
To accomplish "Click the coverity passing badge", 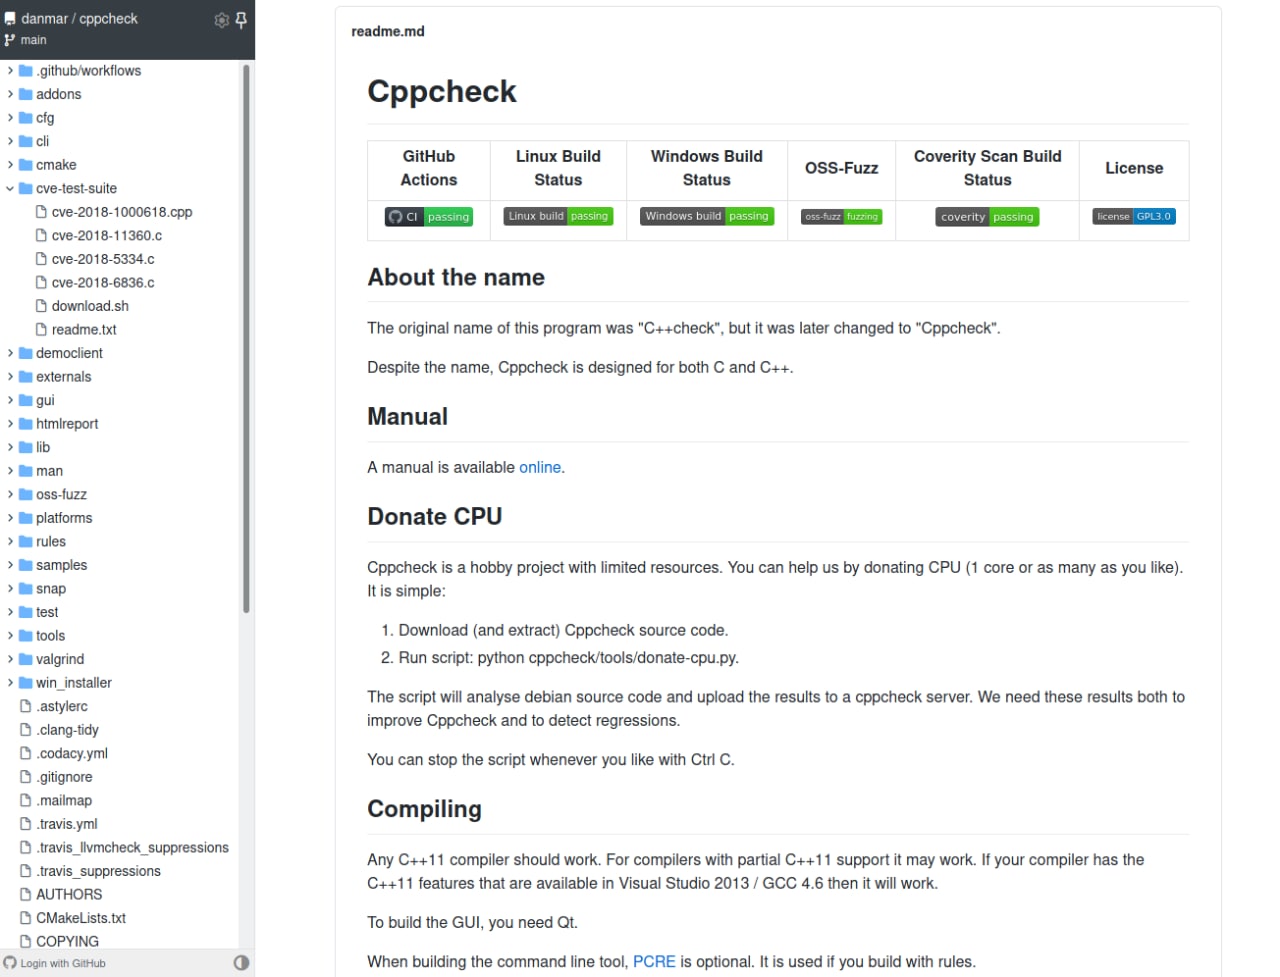I will [987, 217].
